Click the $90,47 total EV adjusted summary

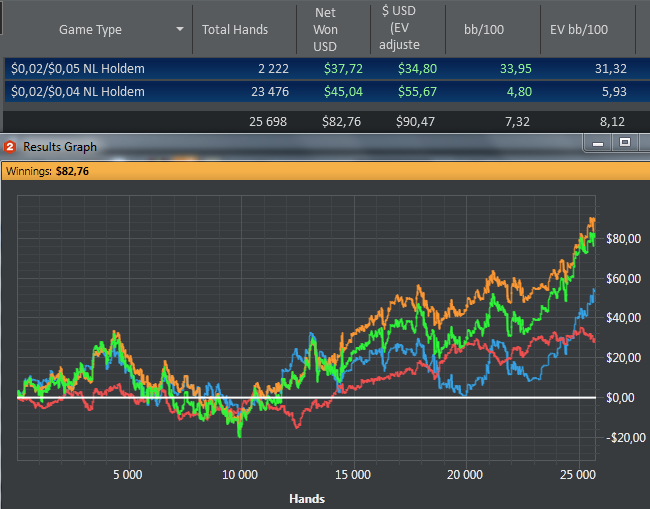tap(415, 121)
